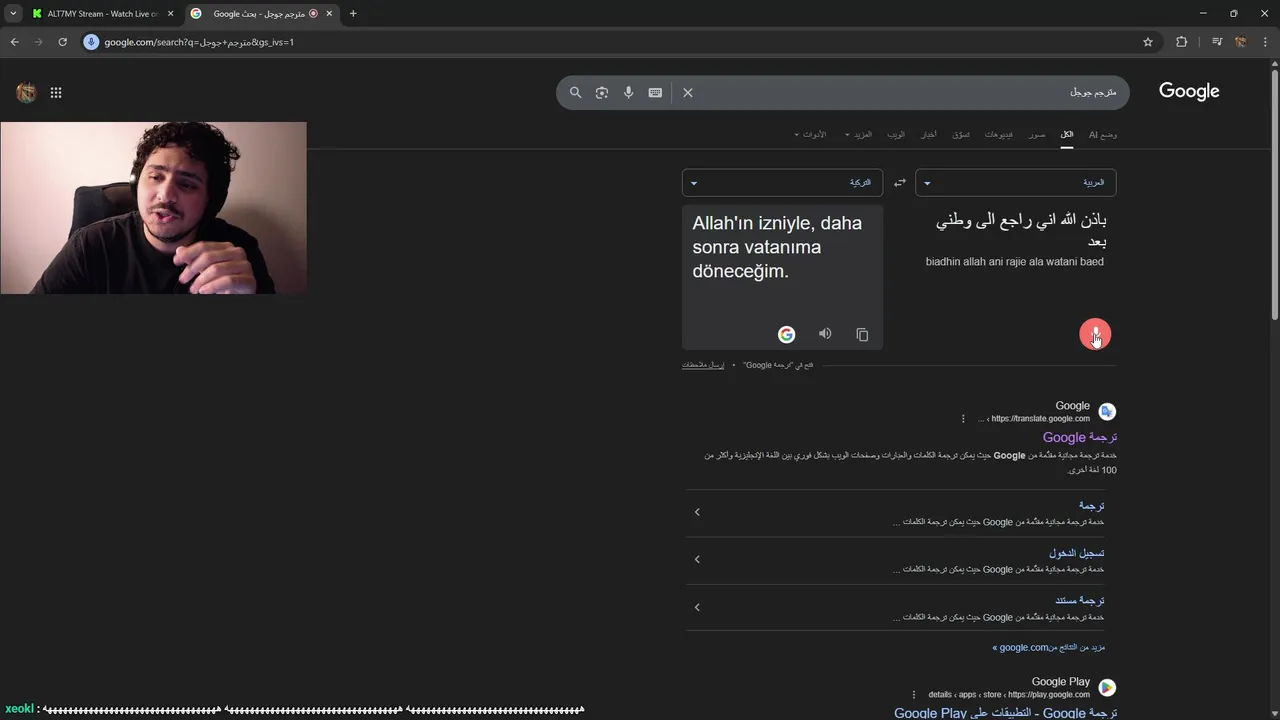Open more options for the Google Play result
The width and height of the screenshot is (1280, 720).
click(x=913, y=695)
